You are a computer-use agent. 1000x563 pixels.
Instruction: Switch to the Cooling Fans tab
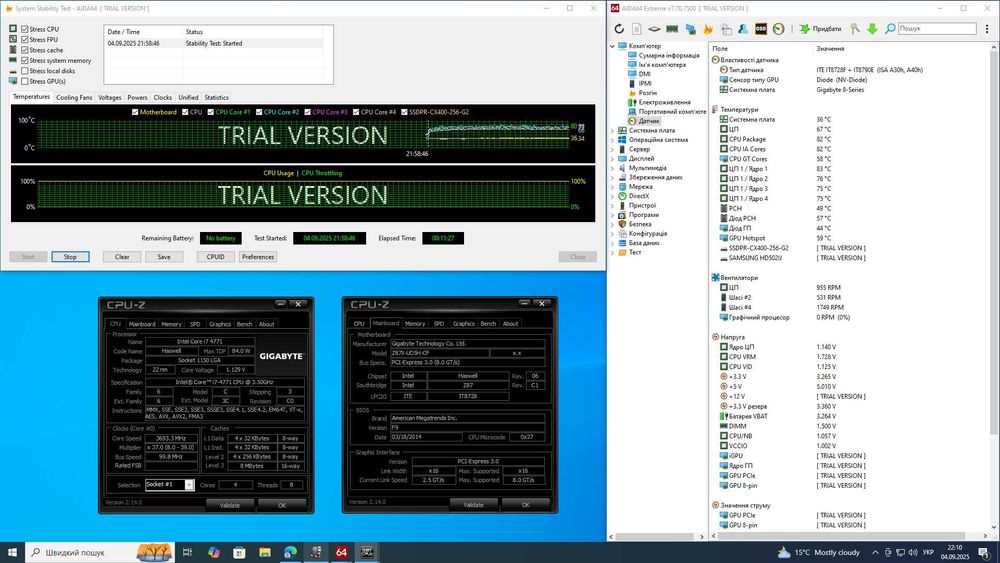point(74,97)
